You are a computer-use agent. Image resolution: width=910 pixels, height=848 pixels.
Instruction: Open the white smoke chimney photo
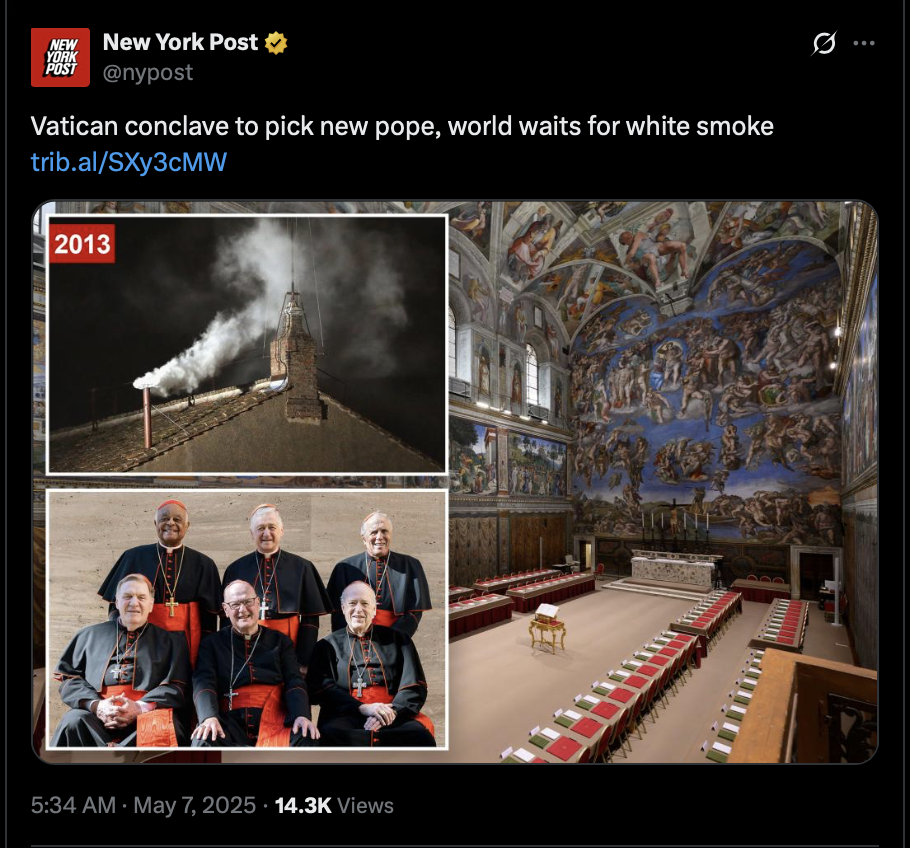click(247, 345)
